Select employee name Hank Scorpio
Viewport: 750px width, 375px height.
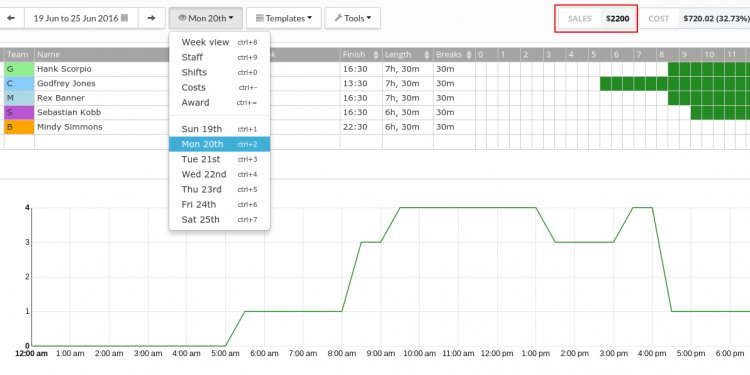[64, 69]
